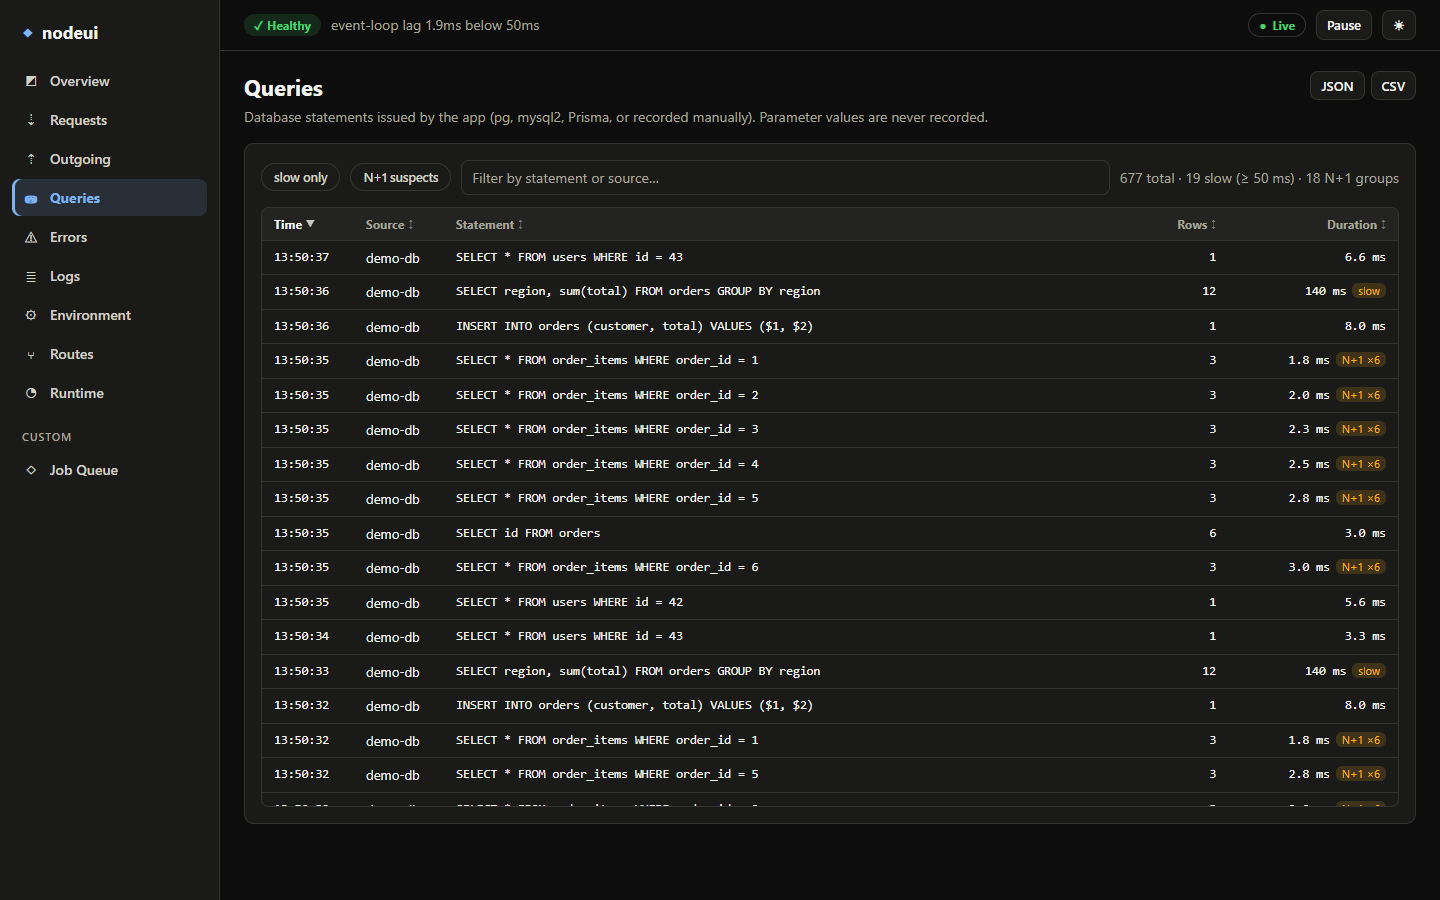Viewport: 1440px width, 900px height.
Task: Focus the statement or source filter field
Action: [x=785, y=178]
